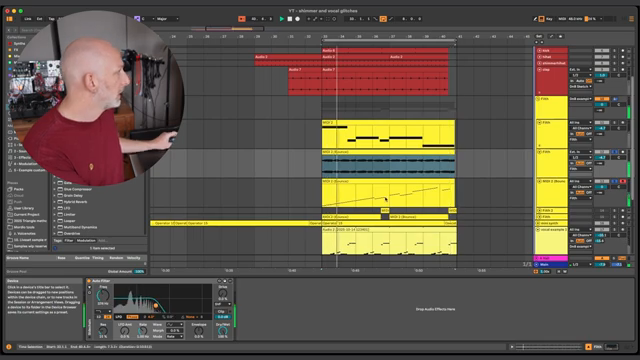Open the Major scale dropdown
Screen dimensions: 640x360
tap(167, 19)
